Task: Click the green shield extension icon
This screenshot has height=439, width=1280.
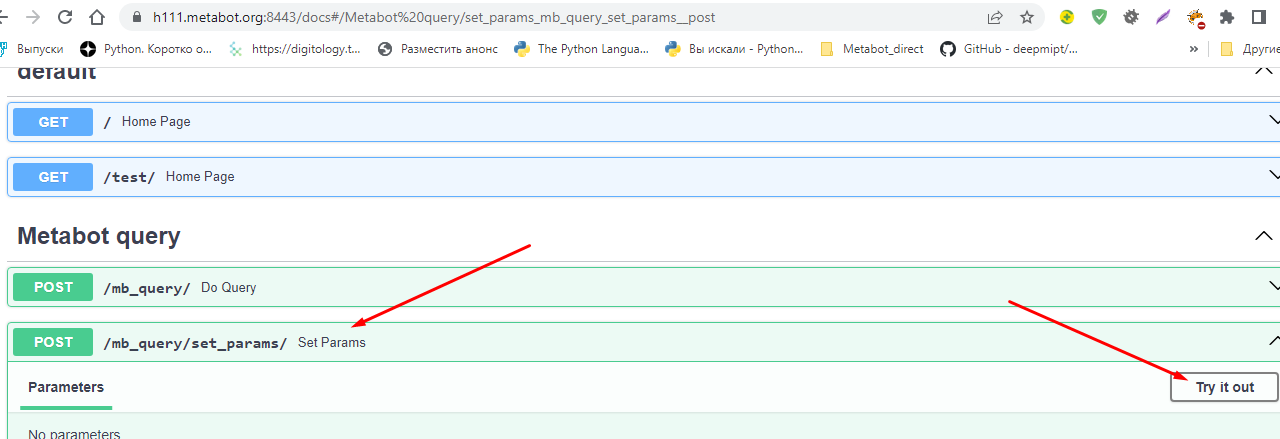Action: [1099, 17]
